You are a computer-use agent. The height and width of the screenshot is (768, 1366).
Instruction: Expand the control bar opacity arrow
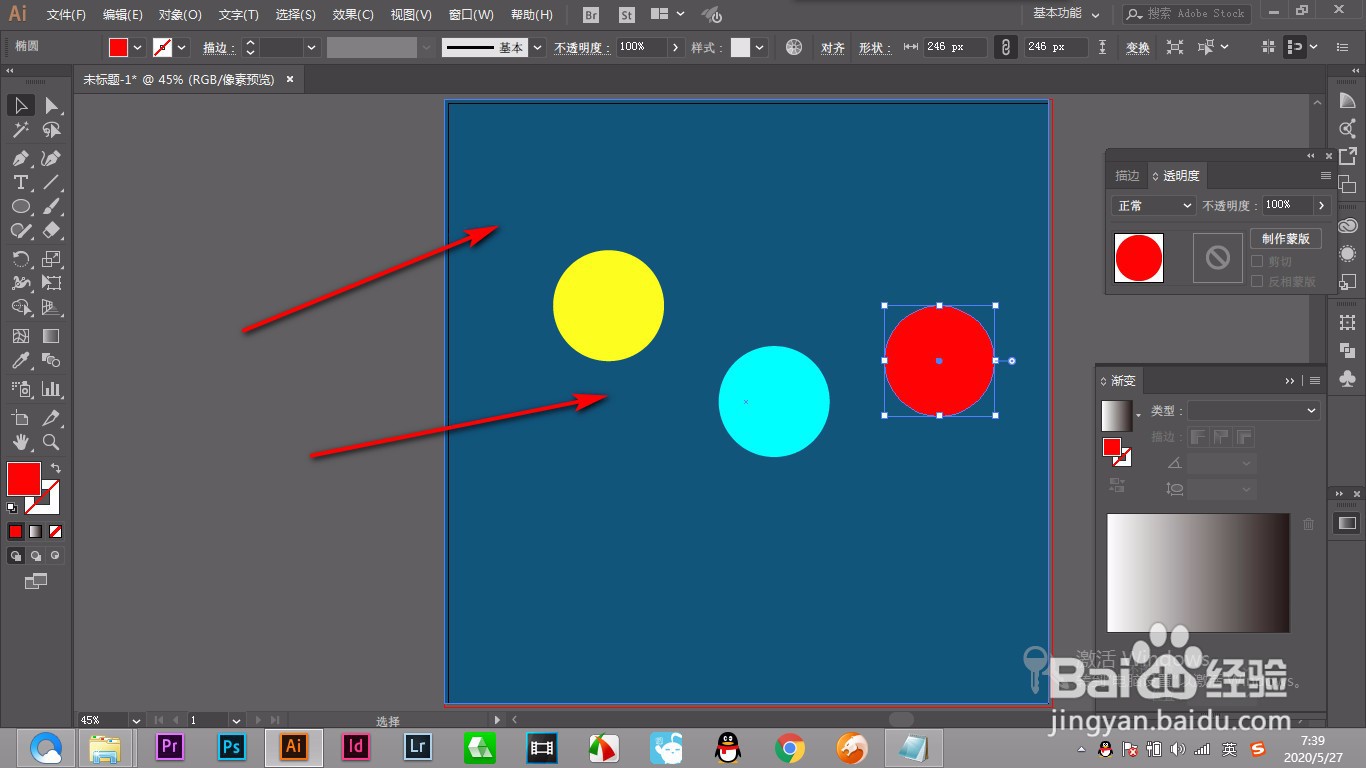click(677, 47)
